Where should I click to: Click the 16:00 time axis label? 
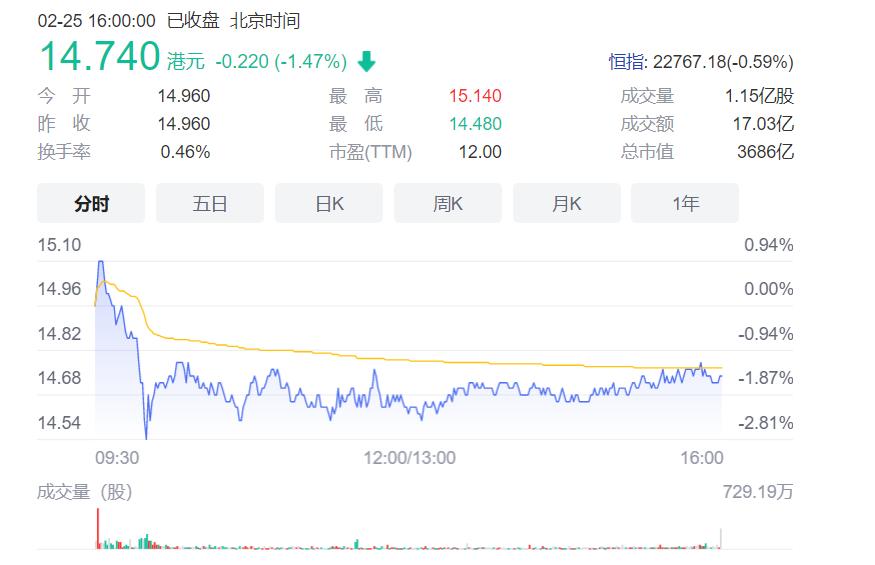pyautogui.click(x=702, y=457)
